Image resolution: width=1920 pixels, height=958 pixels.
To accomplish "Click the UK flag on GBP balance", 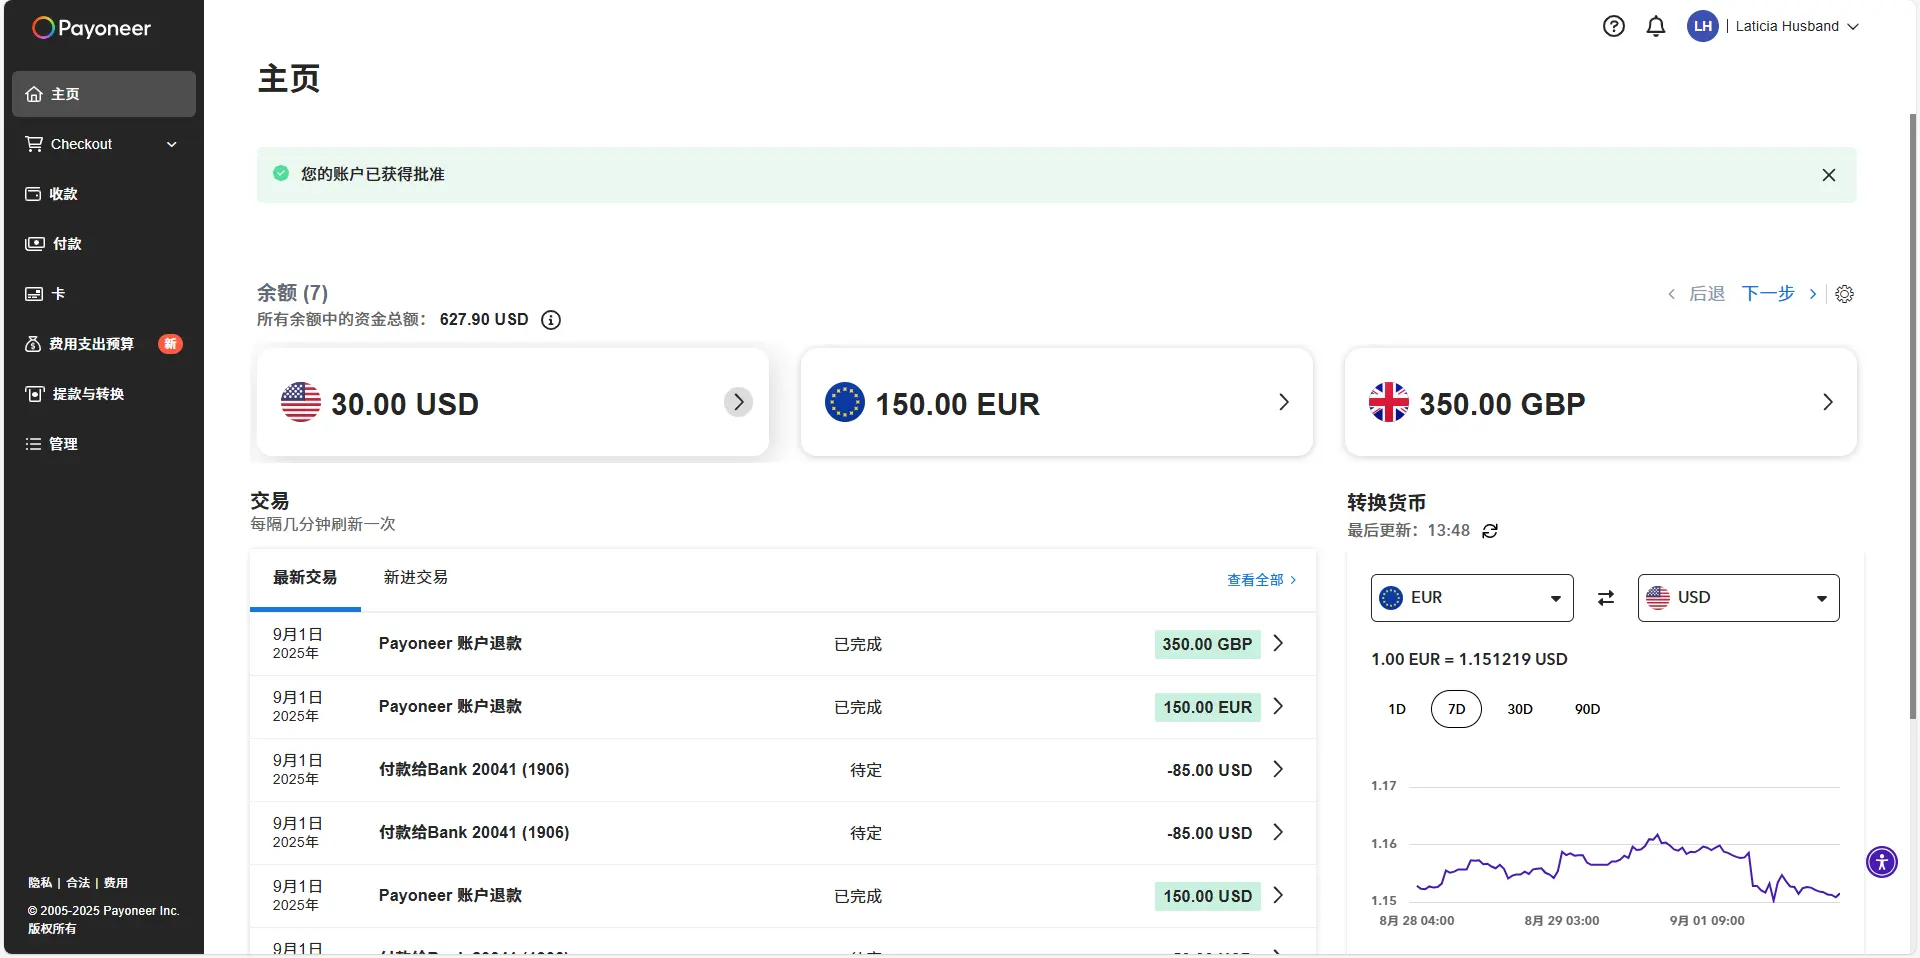I will point(1389,402).
